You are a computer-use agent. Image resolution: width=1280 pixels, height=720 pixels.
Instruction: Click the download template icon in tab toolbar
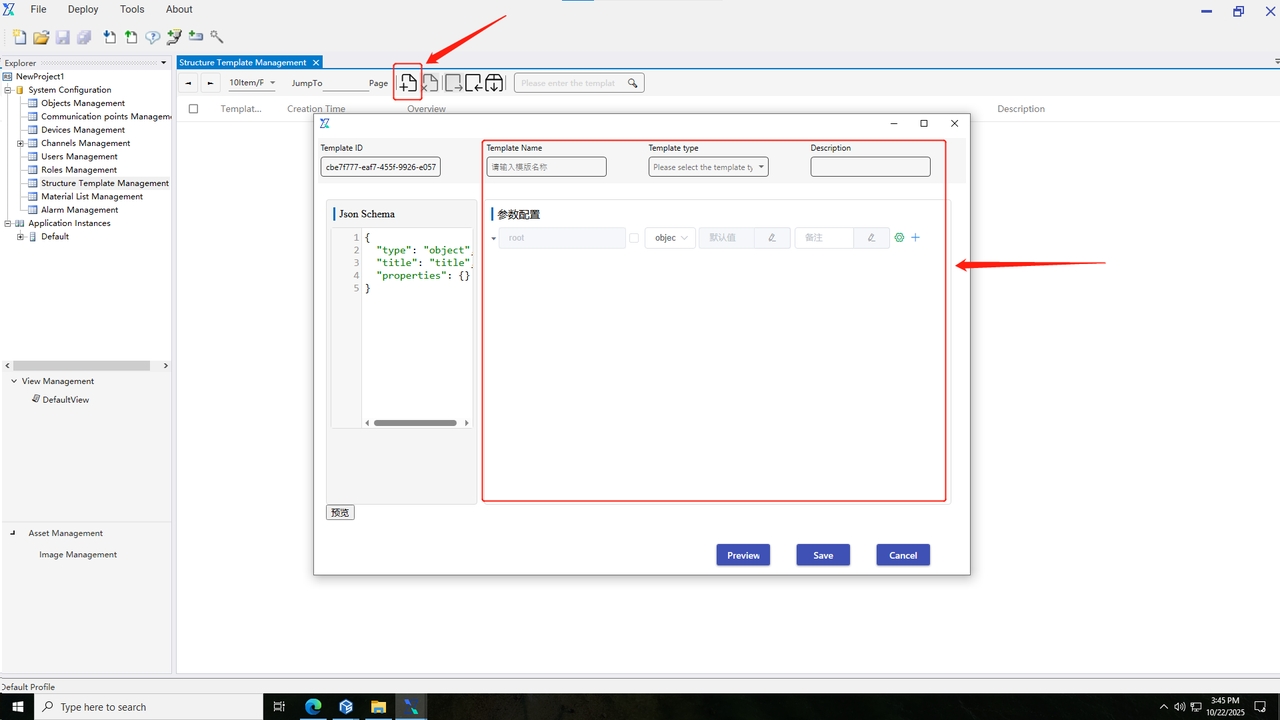click(x=494, y=83)
